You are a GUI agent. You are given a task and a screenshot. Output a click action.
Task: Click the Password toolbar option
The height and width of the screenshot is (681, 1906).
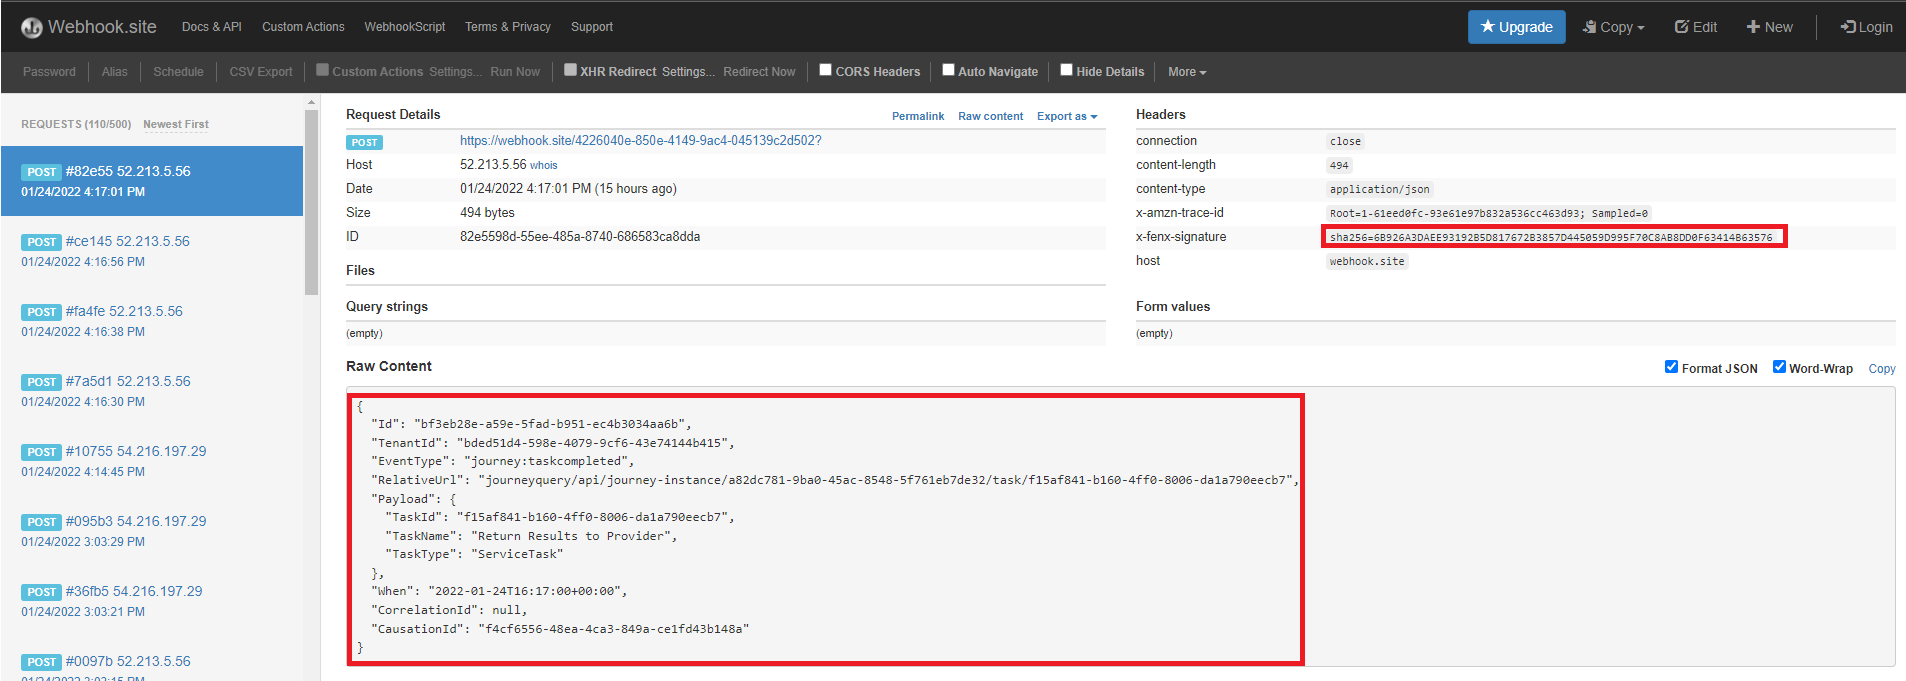pos(49,72)
